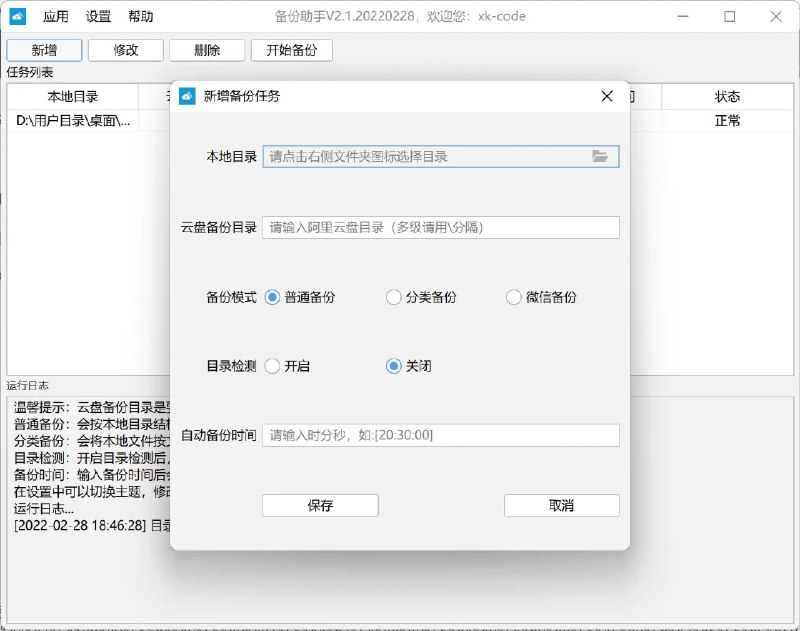Close the 新增备份任务 dialog
Viewport: 800px width, 631px height.
606,97
